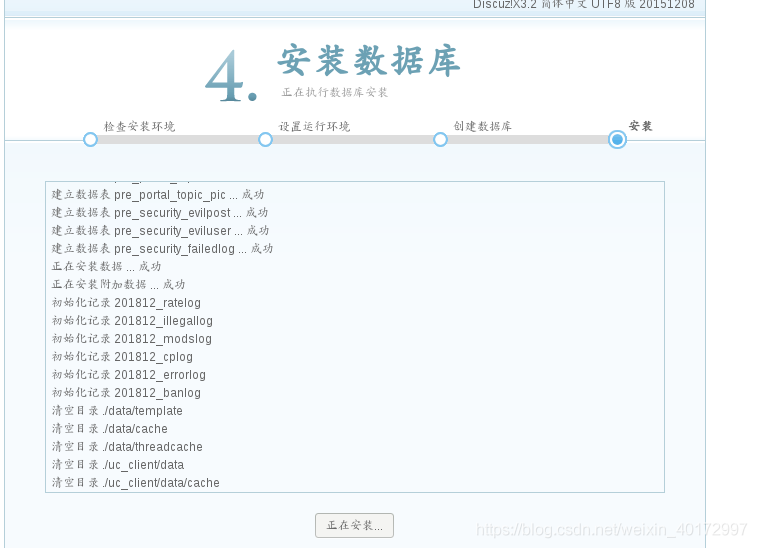Click log line 201812_ratelog
The image size is (757, 548).
(x=126, y=303)
